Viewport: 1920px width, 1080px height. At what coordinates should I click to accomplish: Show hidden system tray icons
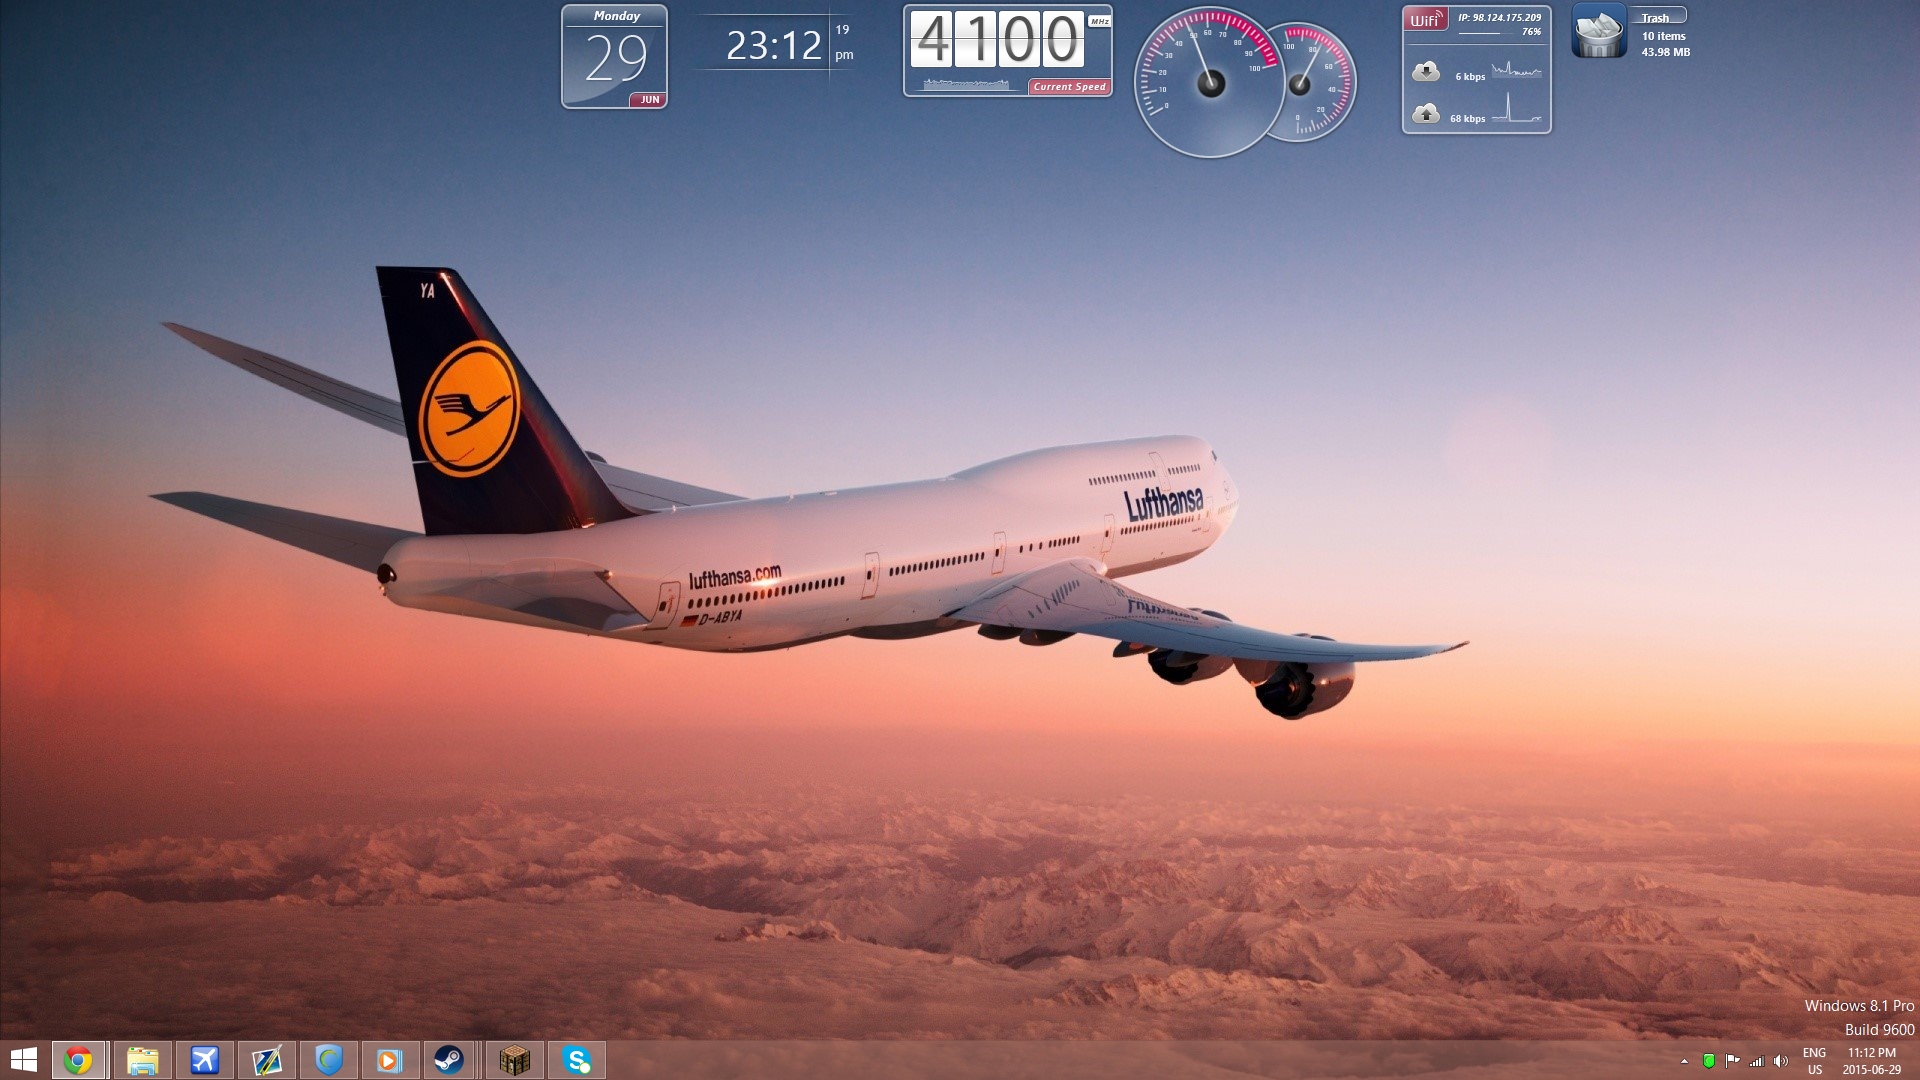pyautogui.click(x=1684, y=1061)
